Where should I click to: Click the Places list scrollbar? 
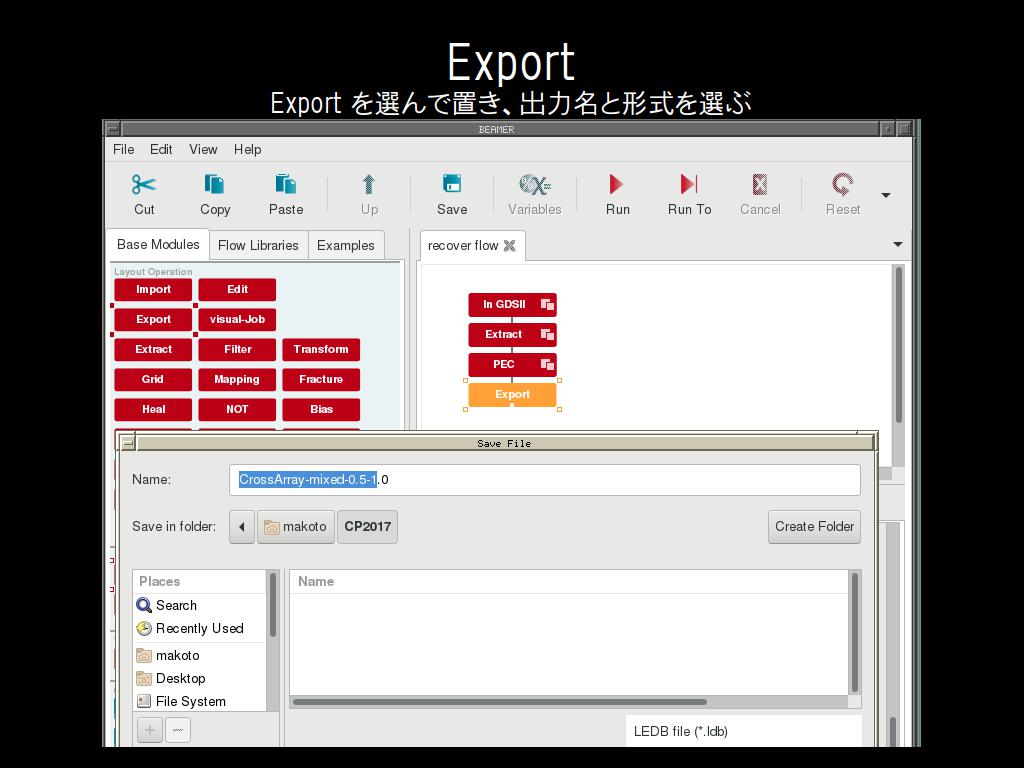(x=273, y=605)
